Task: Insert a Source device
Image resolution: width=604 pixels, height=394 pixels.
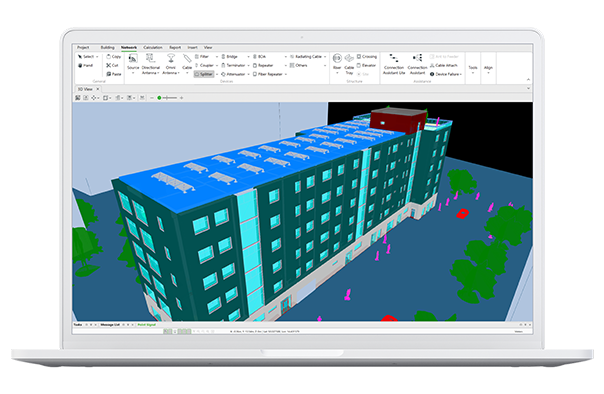Action: pos(133,62)
